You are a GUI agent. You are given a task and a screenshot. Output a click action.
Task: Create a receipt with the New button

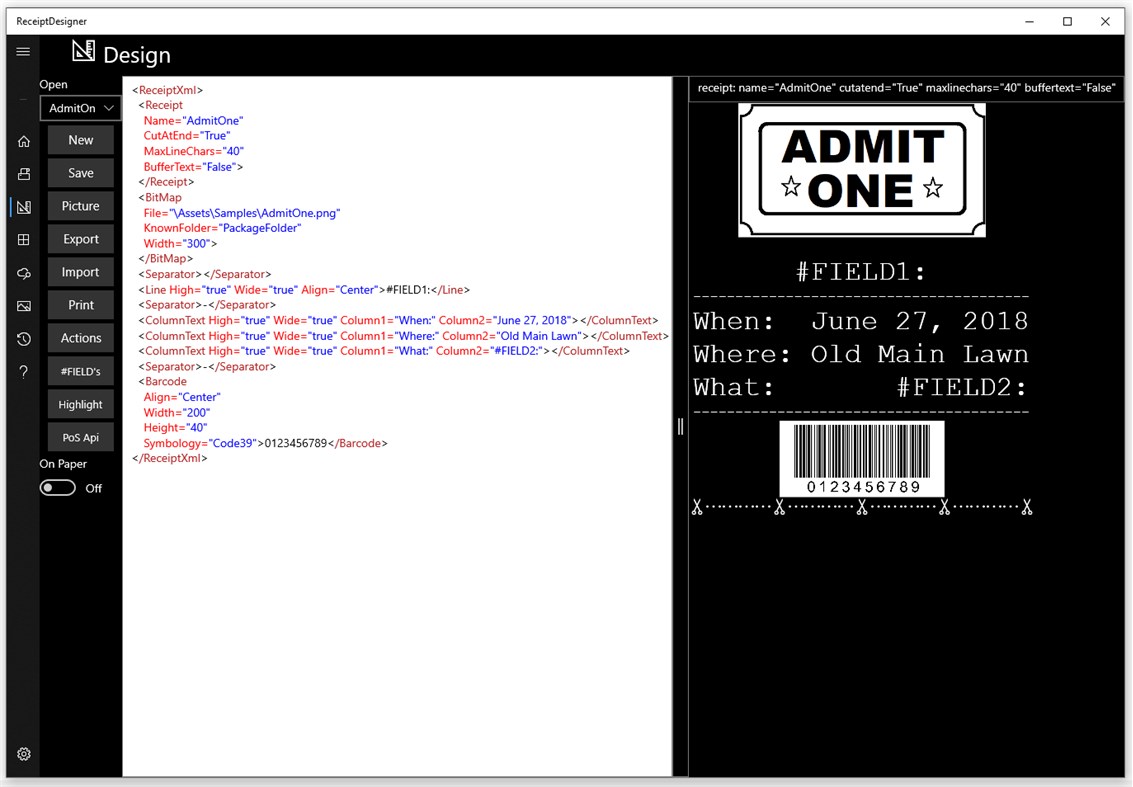click(x=80, y=140)
